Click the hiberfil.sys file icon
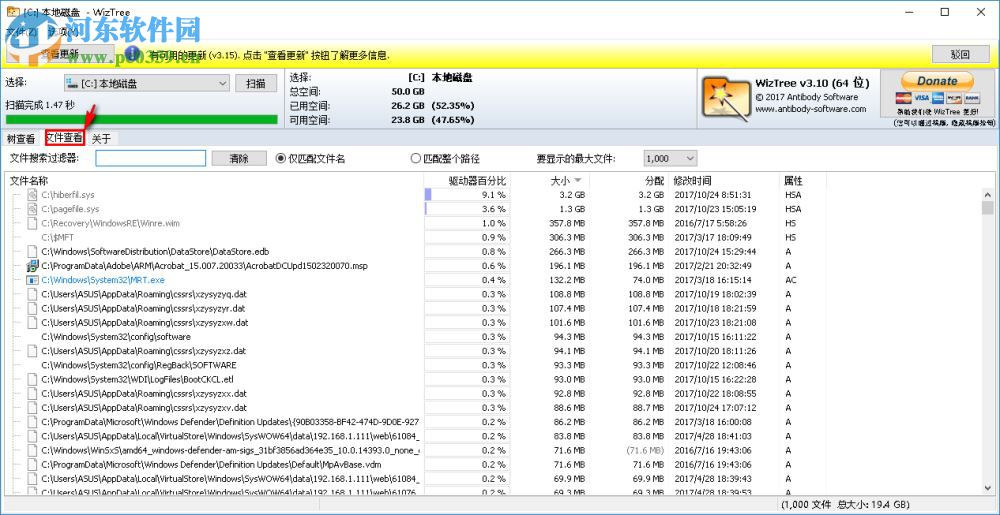The image size is (1000, 515). pos(32,195)
